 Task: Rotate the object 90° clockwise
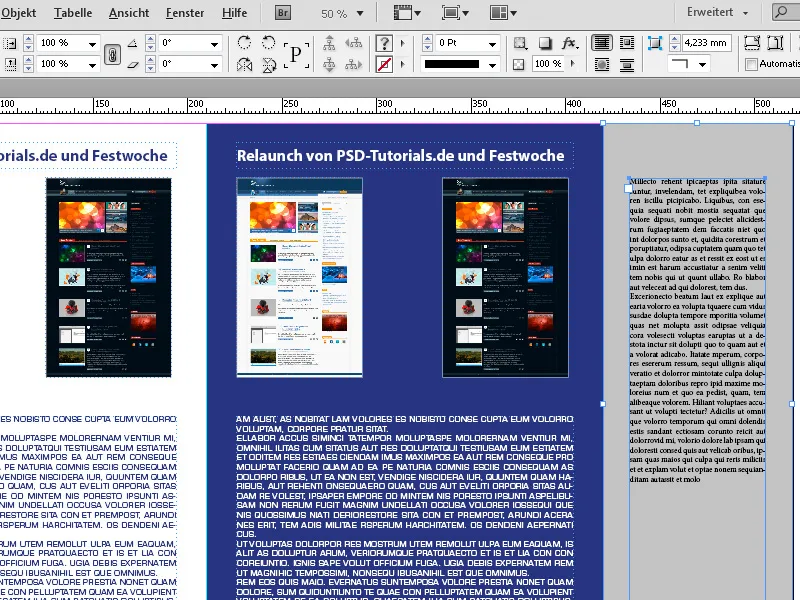244,42
